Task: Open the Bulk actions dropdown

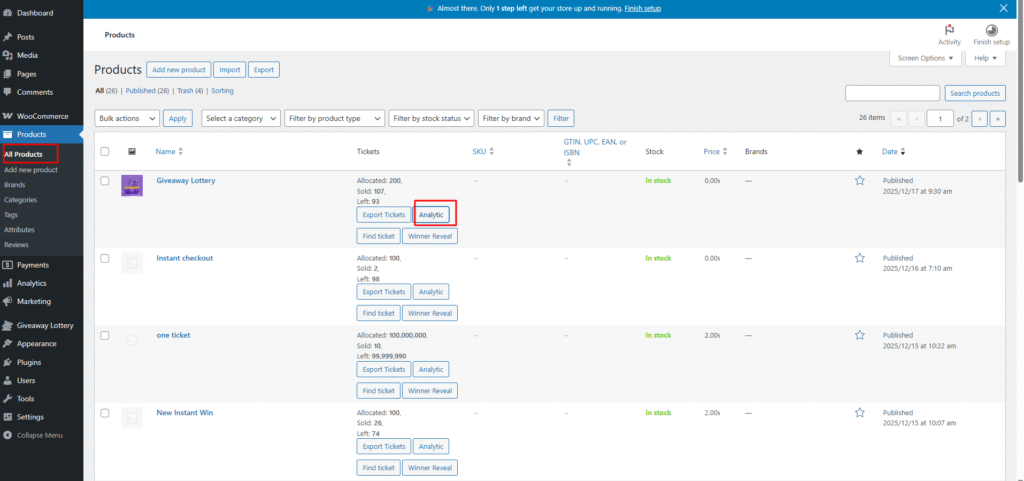Action: [127, 118]
